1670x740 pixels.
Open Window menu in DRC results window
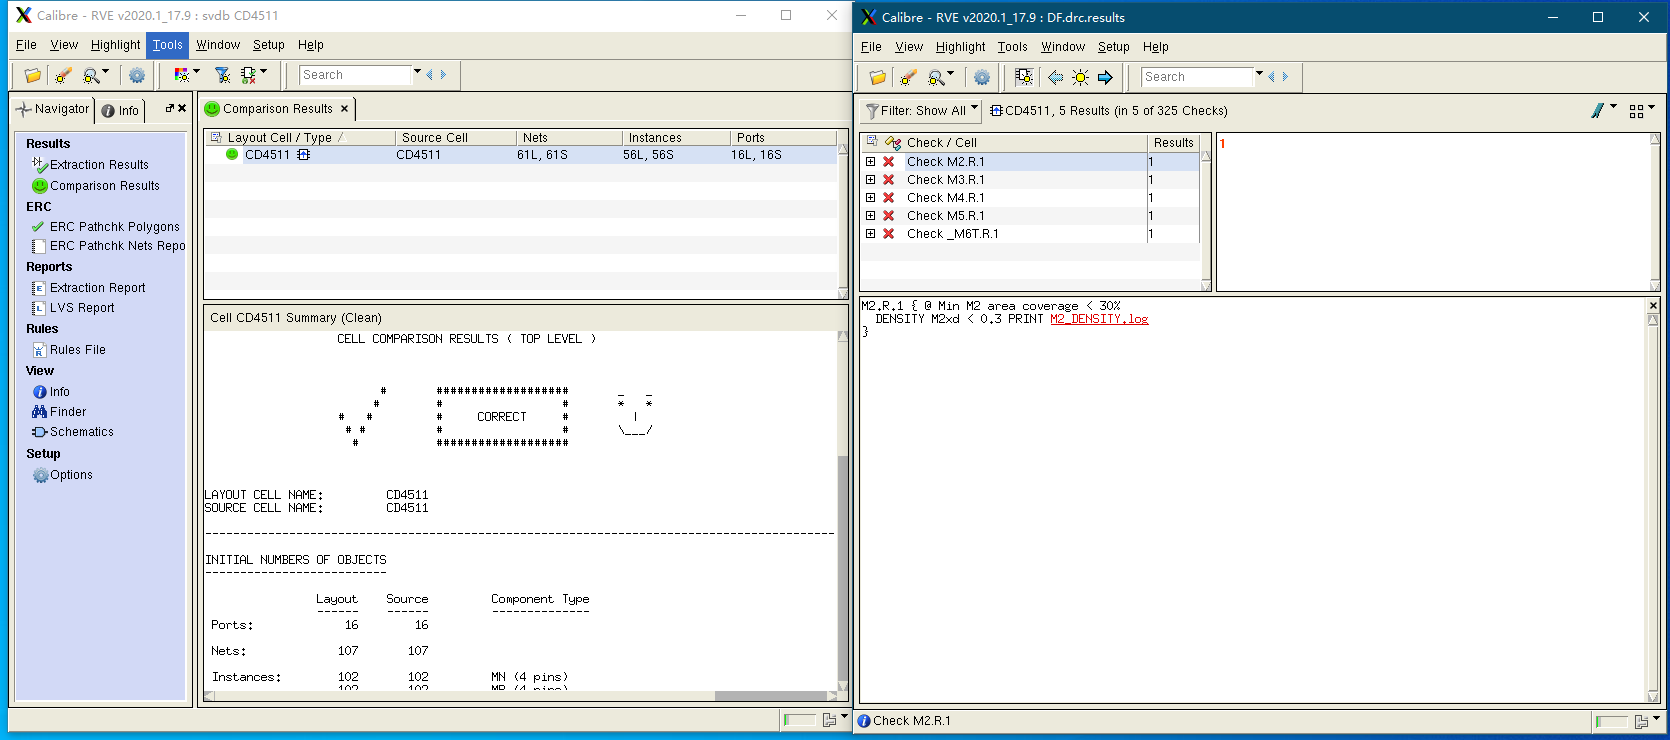click(1063, 47)
